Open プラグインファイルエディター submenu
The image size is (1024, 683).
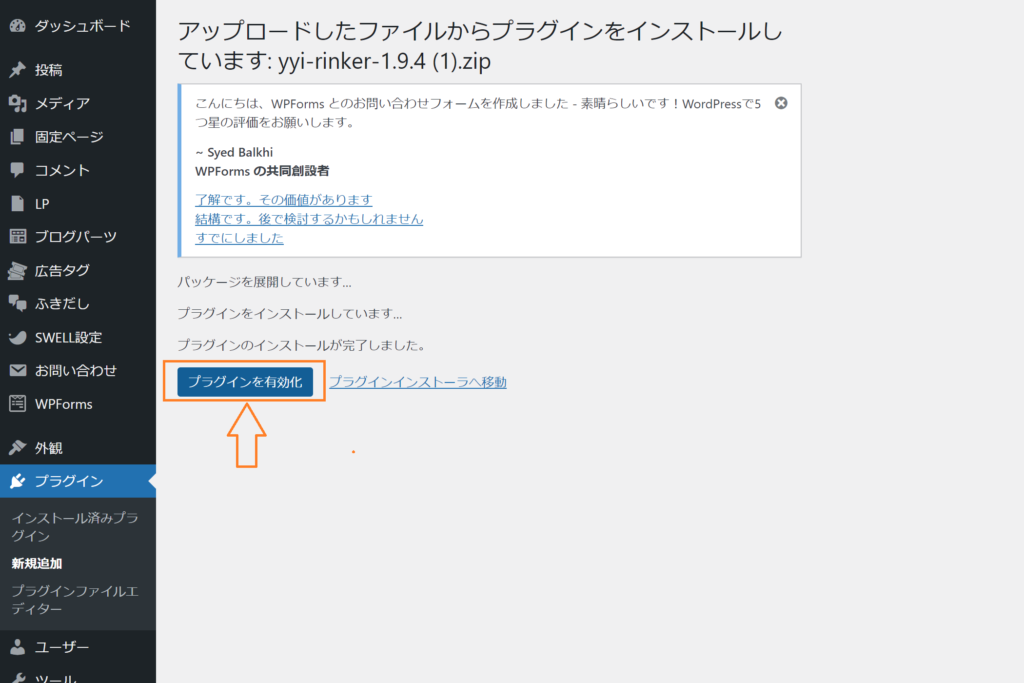tap(74, 599)
